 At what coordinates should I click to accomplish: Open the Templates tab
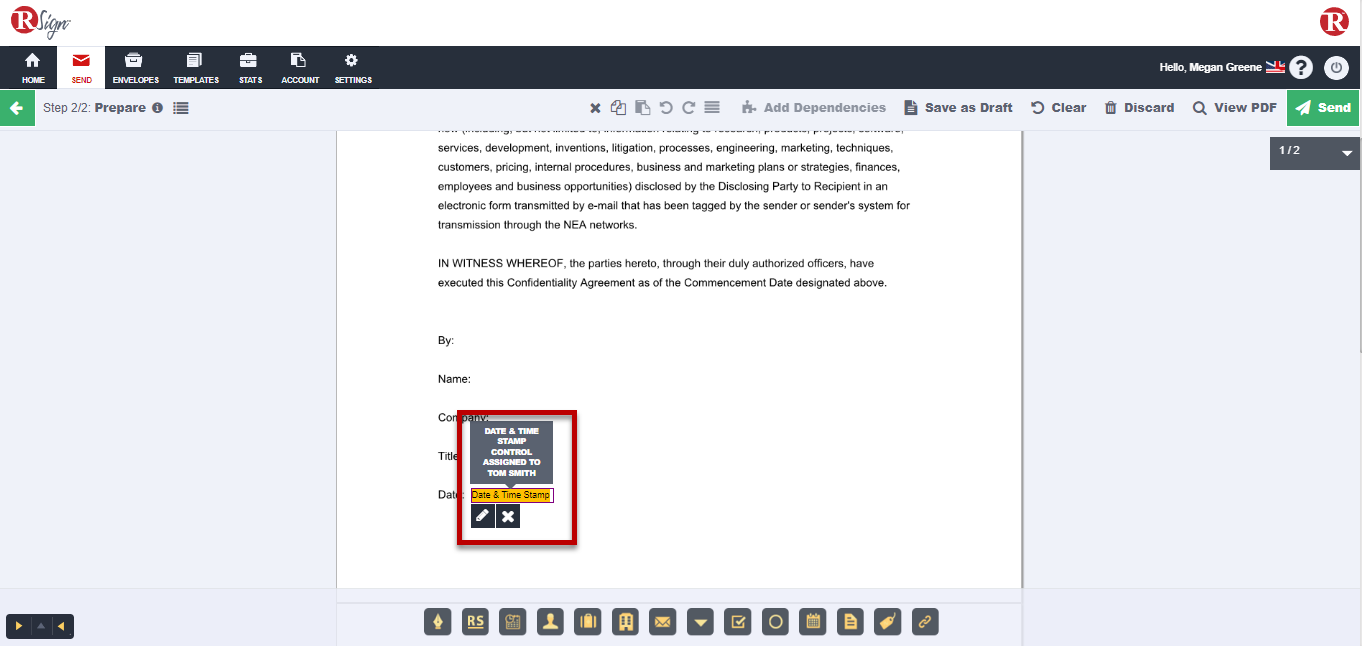(195, 68)
